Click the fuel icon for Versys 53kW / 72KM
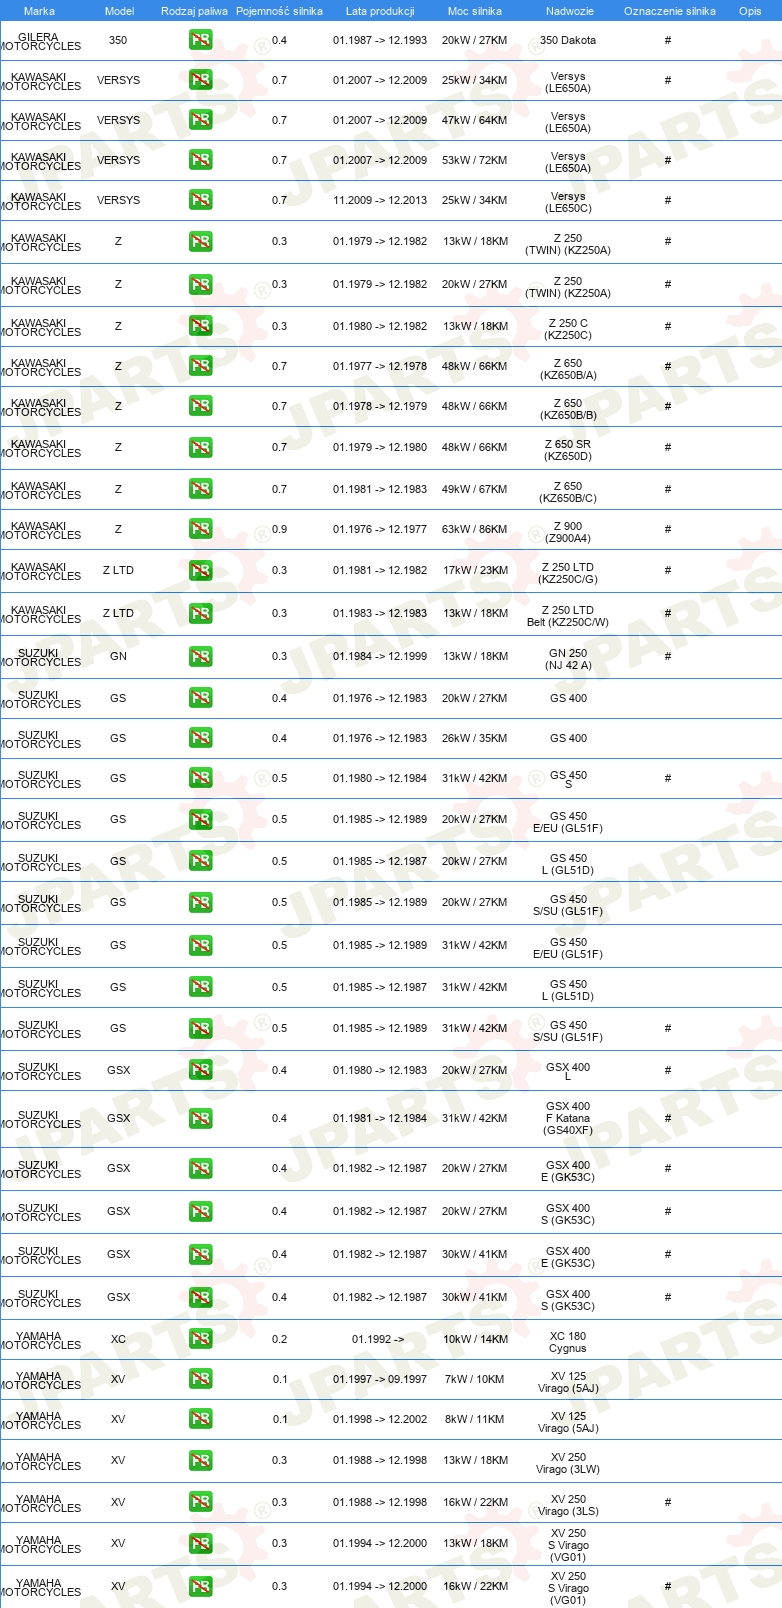The width and height of the screenshot is (782, 1608). [x=200, y=160]
